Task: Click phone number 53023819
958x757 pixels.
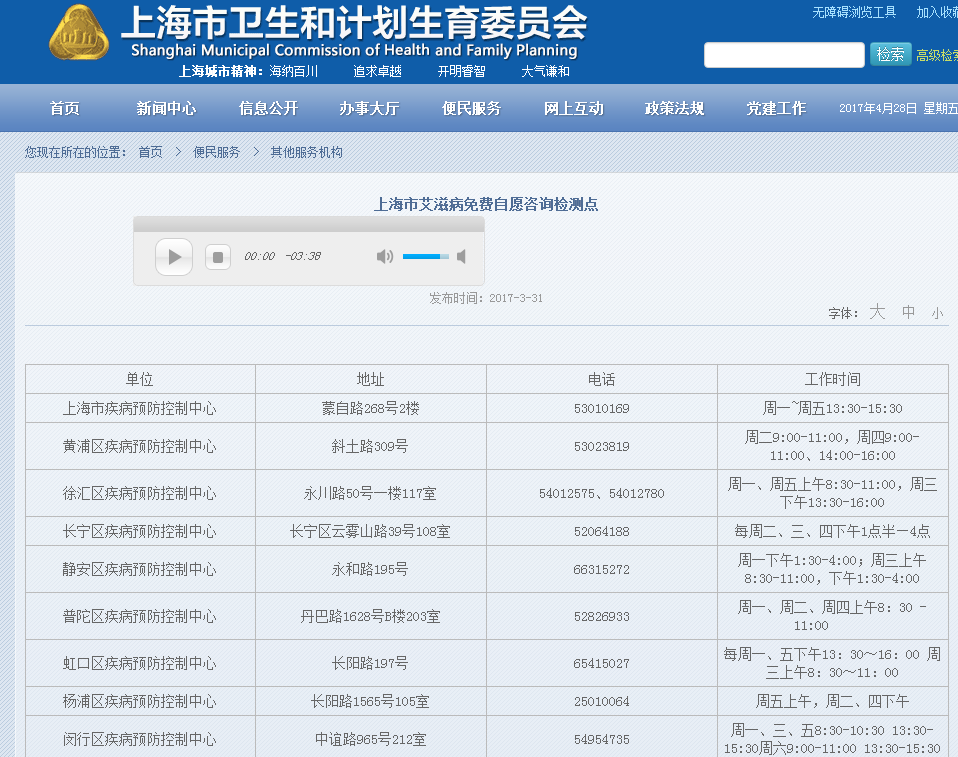Action: (x=601, y=447)
